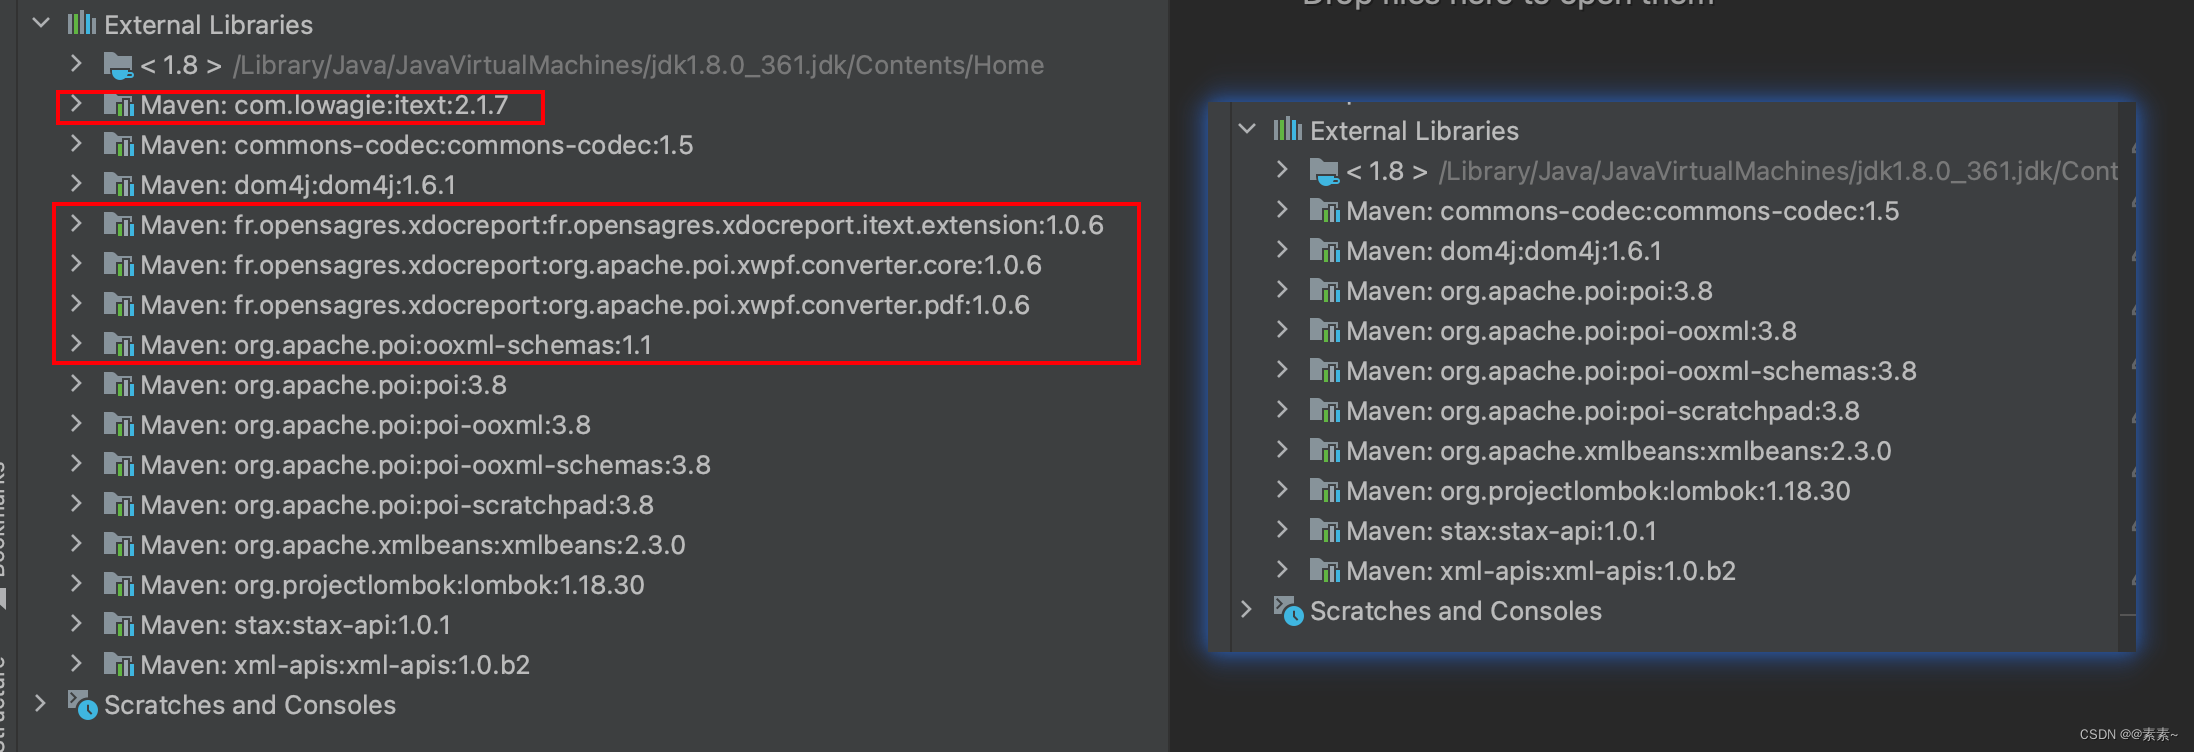
Task: Open the Bookmarks side tool window tab
Action: tap(3, 520)
